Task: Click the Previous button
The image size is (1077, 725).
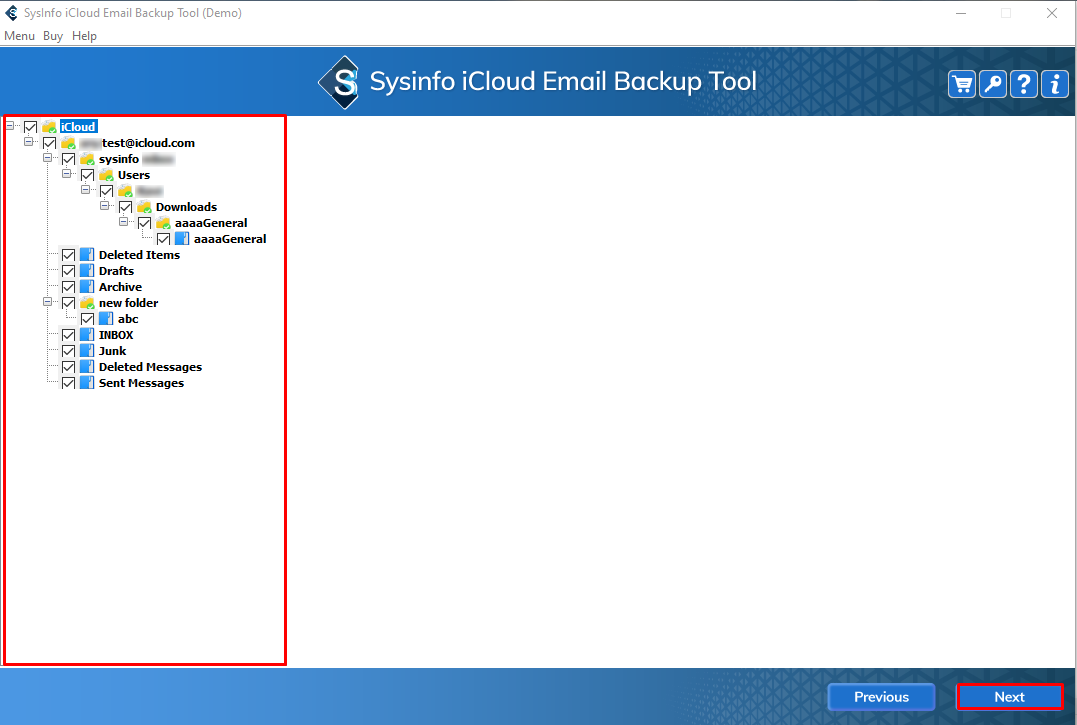Action: pos(881,697)
